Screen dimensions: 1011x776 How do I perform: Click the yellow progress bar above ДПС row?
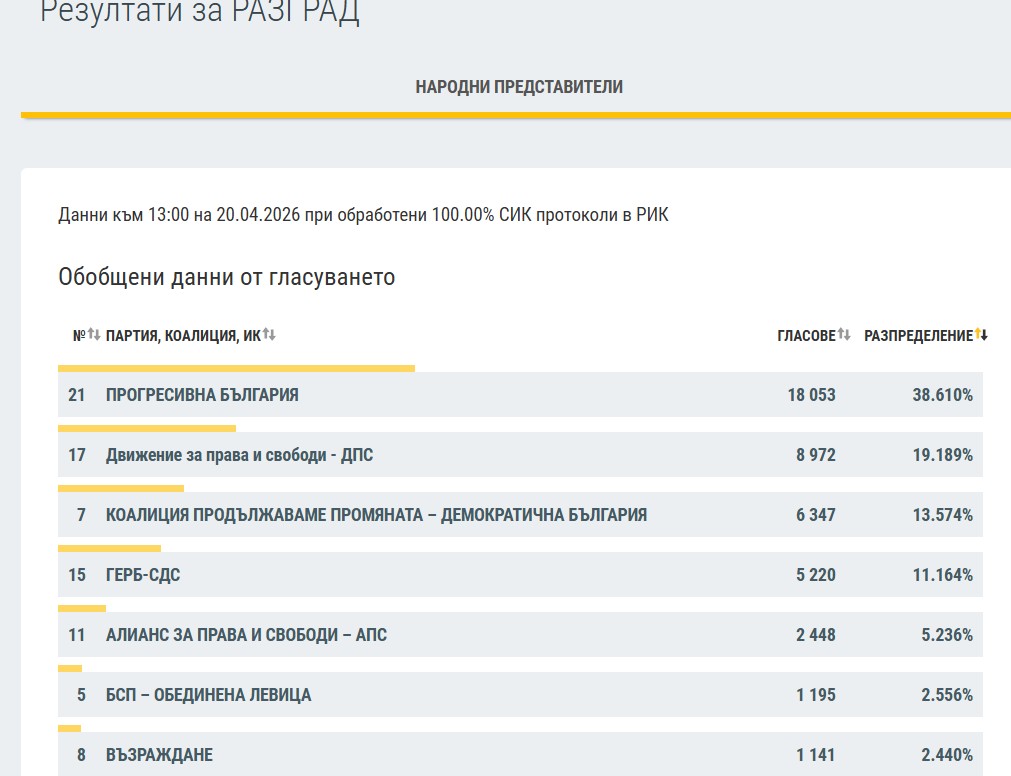click(147, 429)
